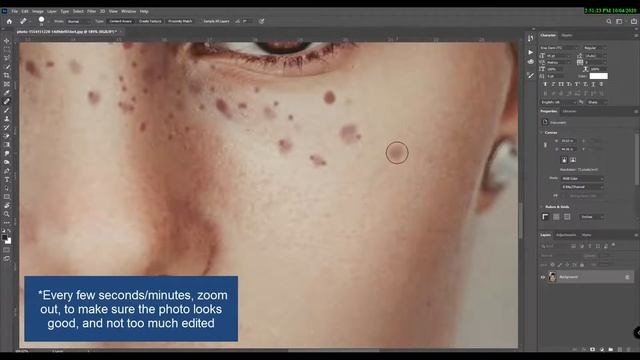
Task: Toggle Strikethrough in Character panel
Action: (x=601, y=84)
